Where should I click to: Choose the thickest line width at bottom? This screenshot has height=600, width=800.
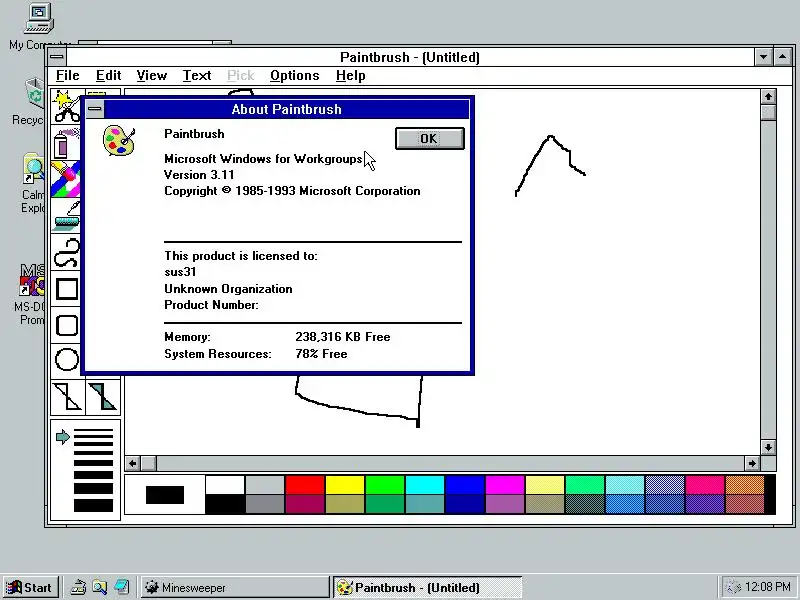coord(93,505)
